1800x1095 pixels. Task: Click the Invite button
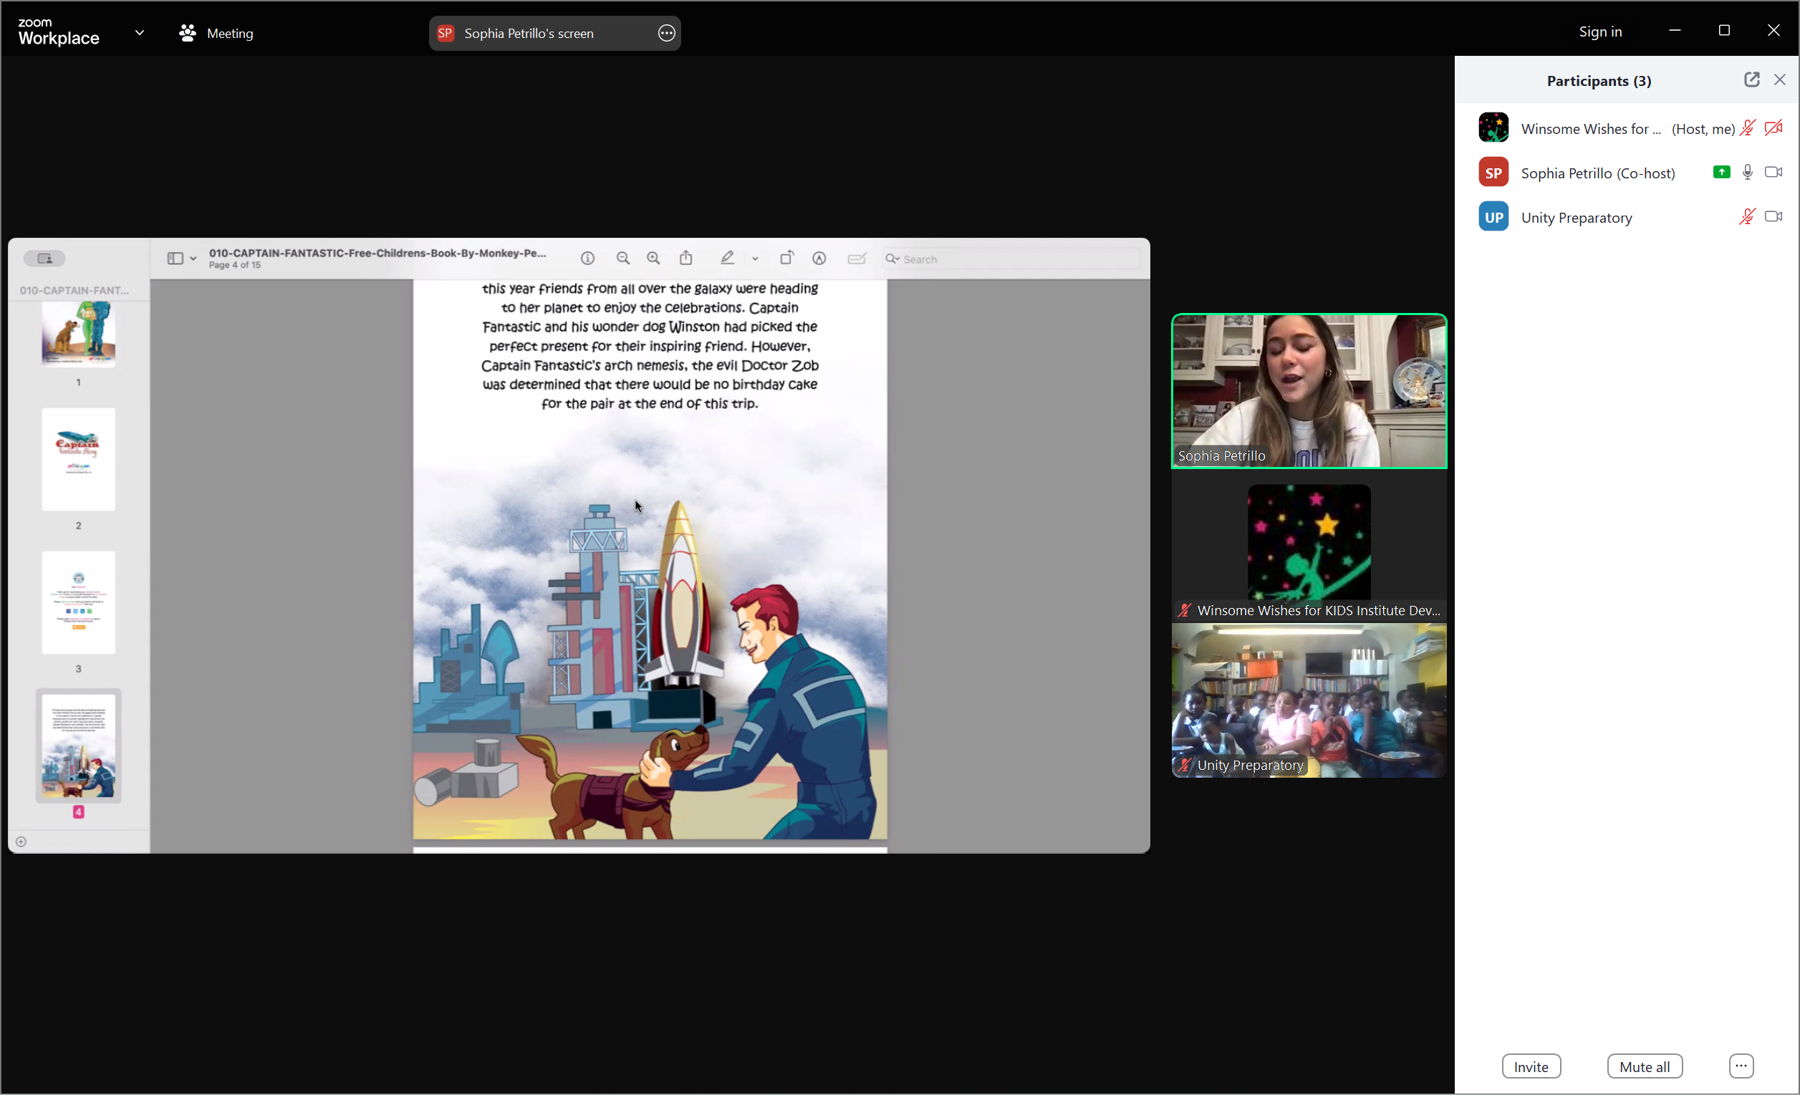tap(1530, 1066)
